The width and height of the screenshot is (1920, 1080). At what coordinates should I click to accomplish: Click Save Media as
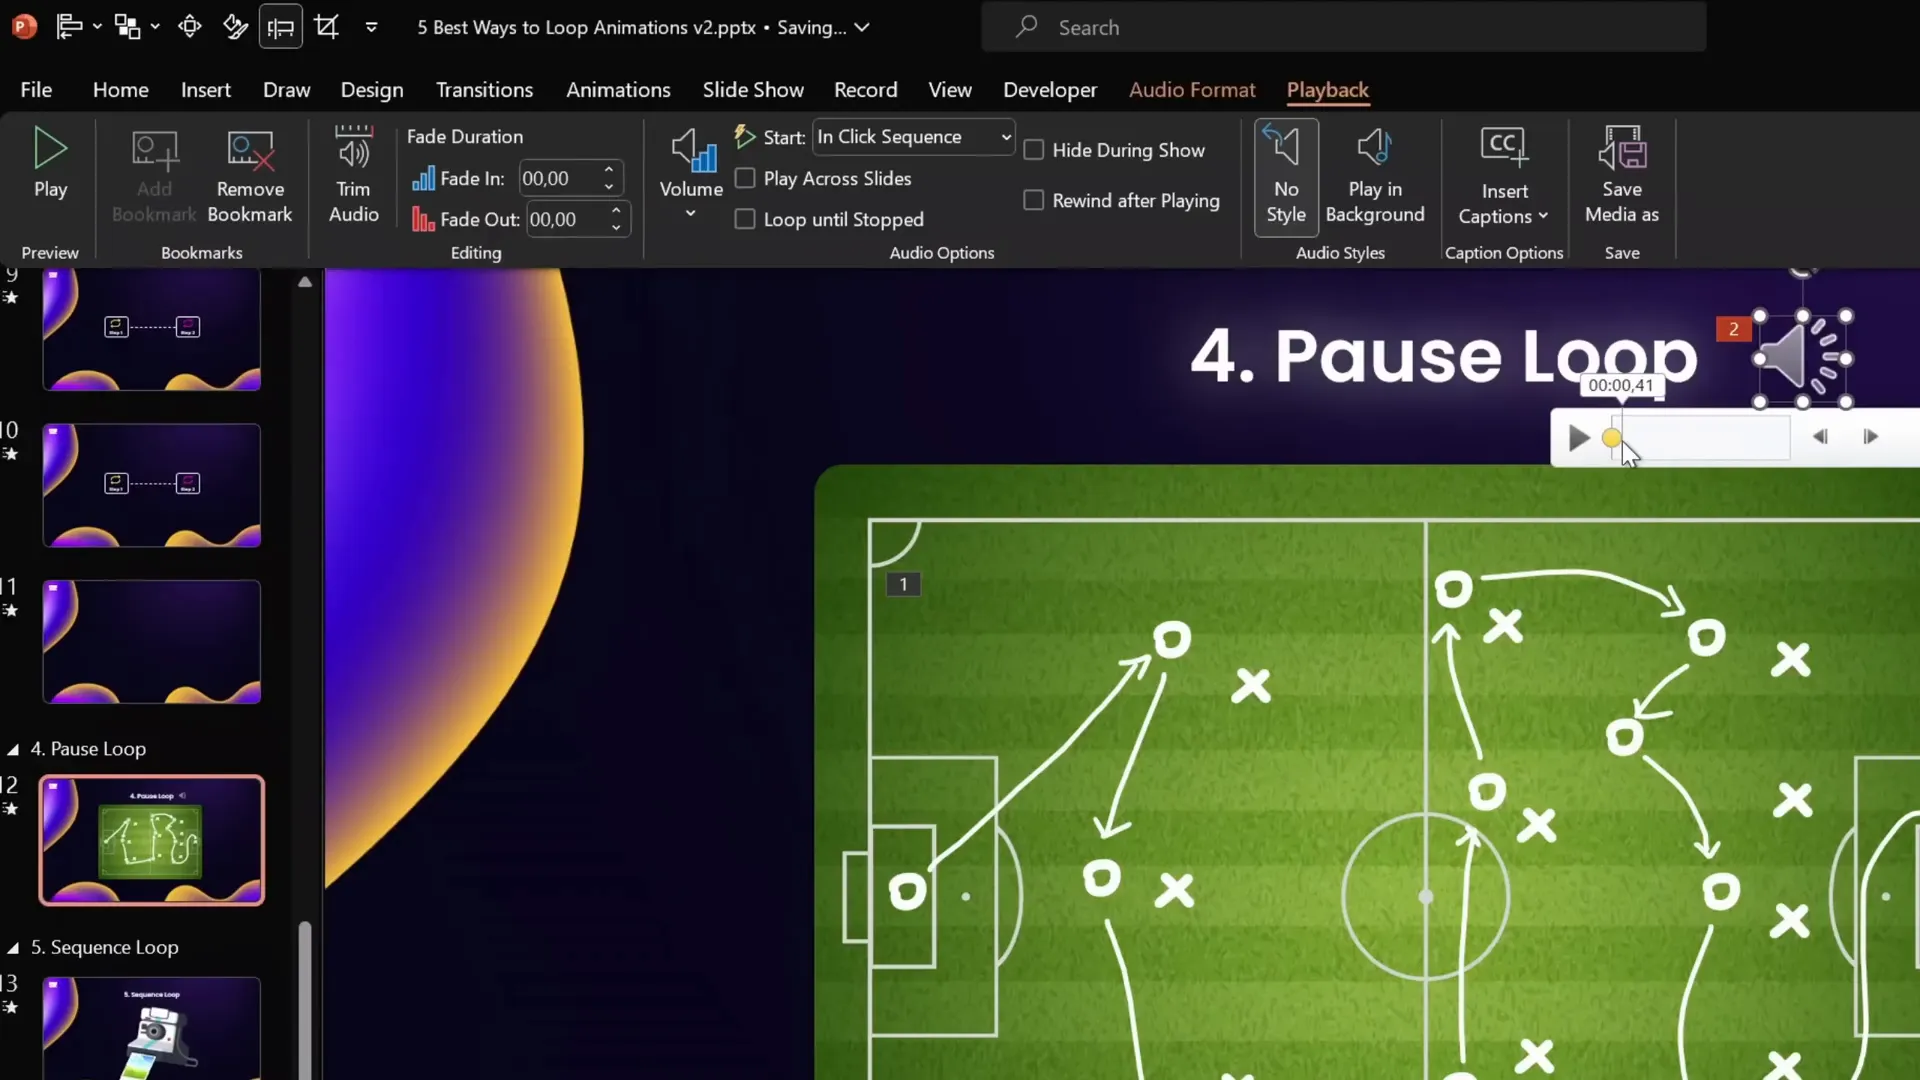pyautogui.click(x=1622, y=177)
